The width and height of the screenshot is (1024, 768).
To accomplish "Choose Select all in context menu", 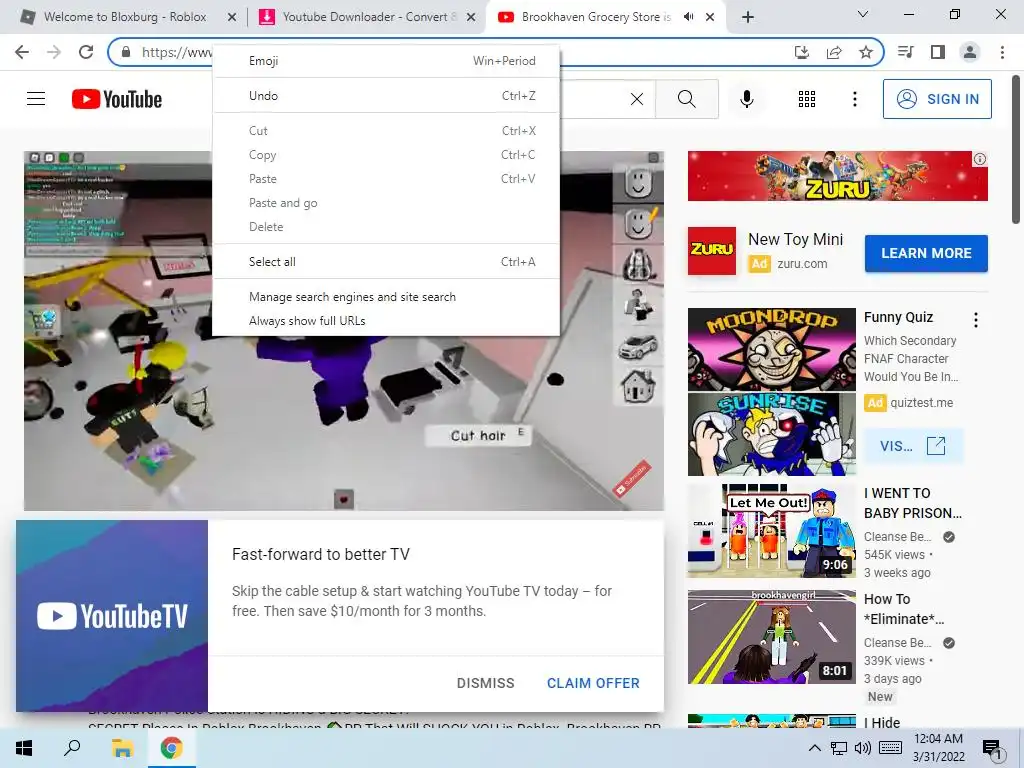I will (386, 262).
